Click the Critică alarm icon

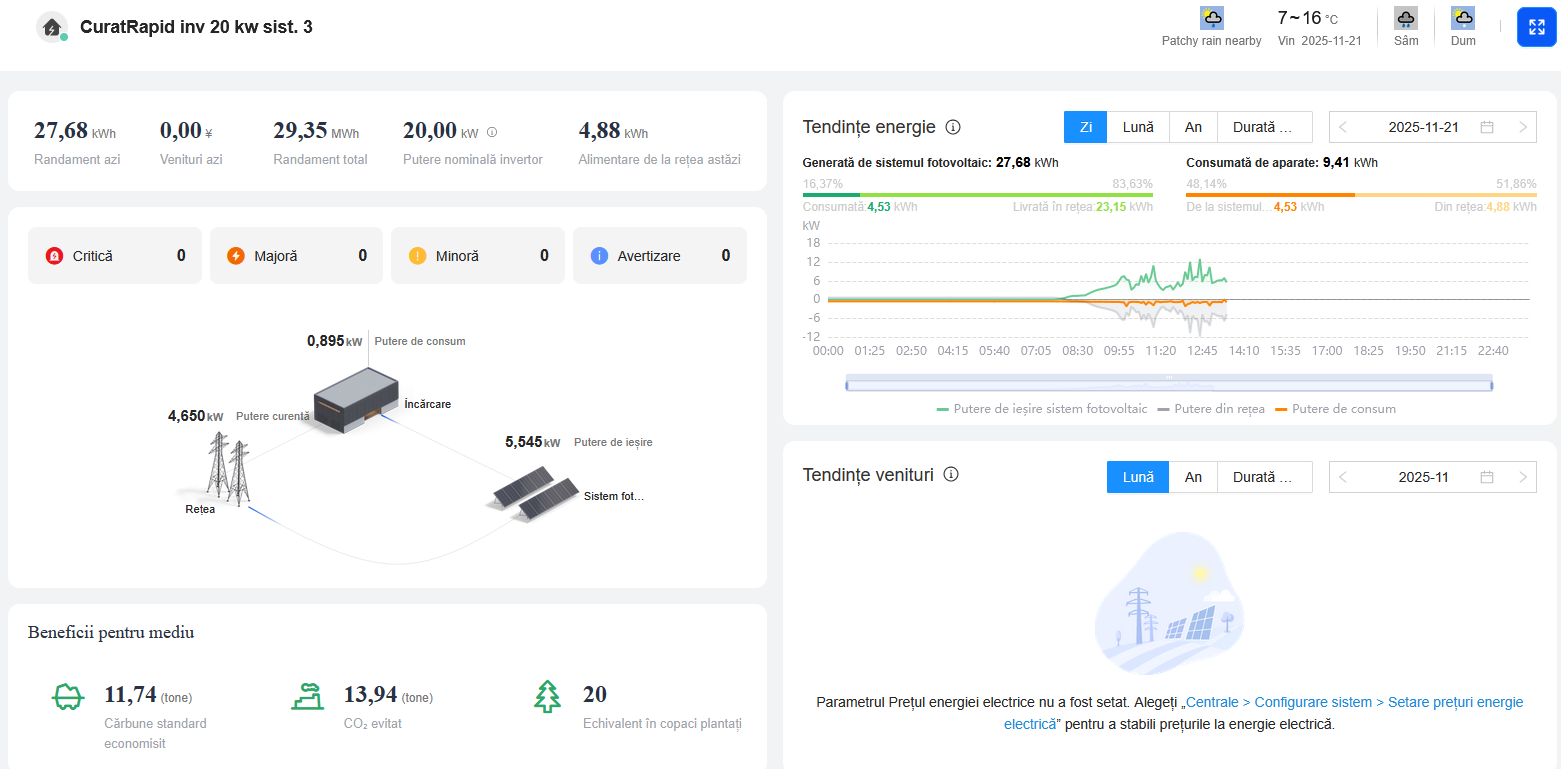[54, 256]
